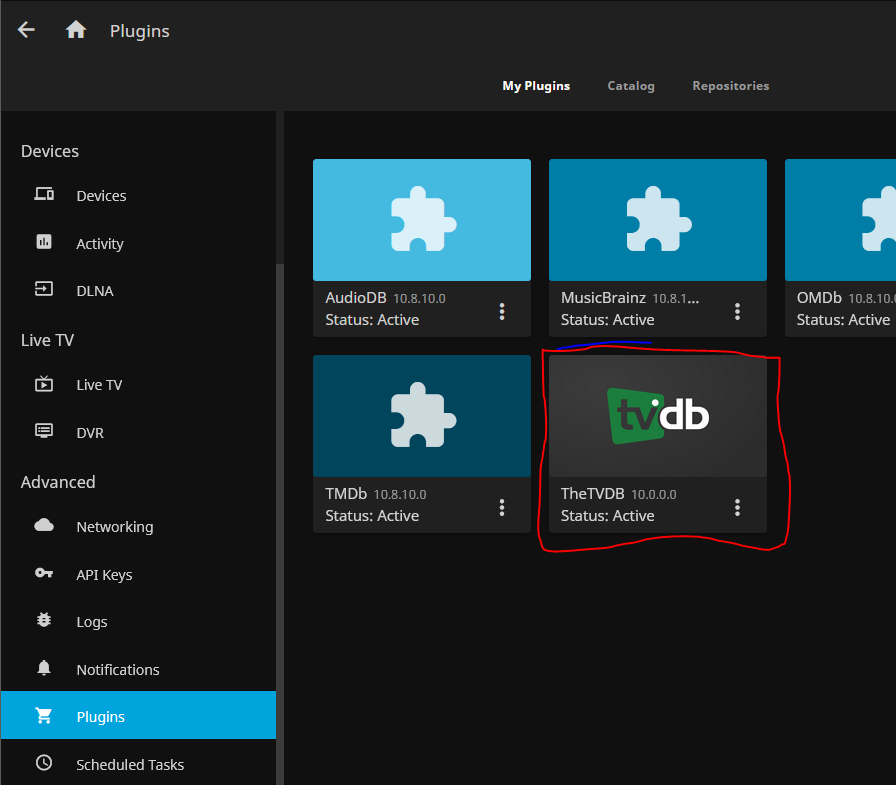This screenshot has width=896, height=785.
Task: Open the DVR settings page
Action: (90, 433)
